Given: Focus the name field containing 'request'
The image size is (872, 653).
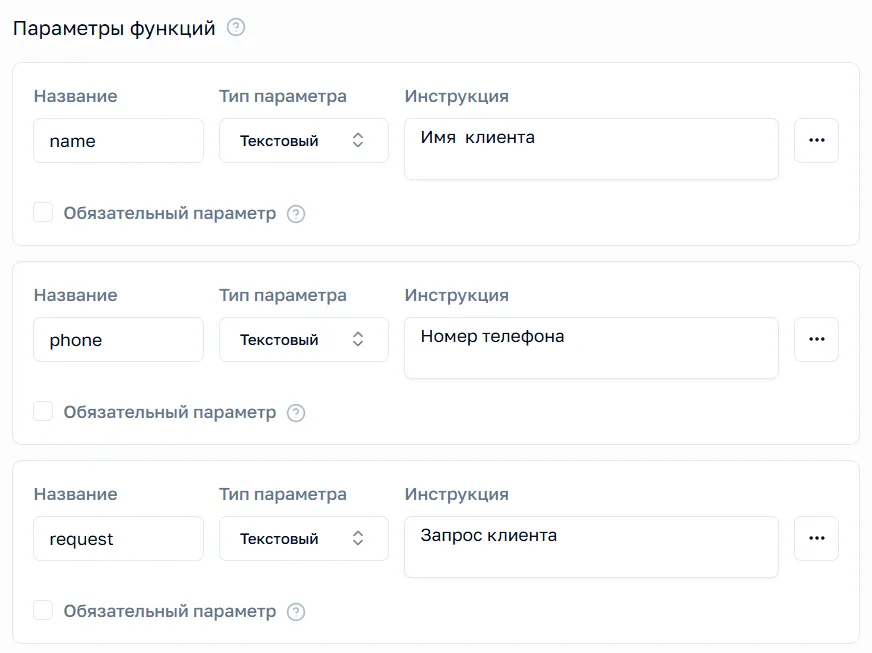Looking at the screenshot, I should 118,538.
